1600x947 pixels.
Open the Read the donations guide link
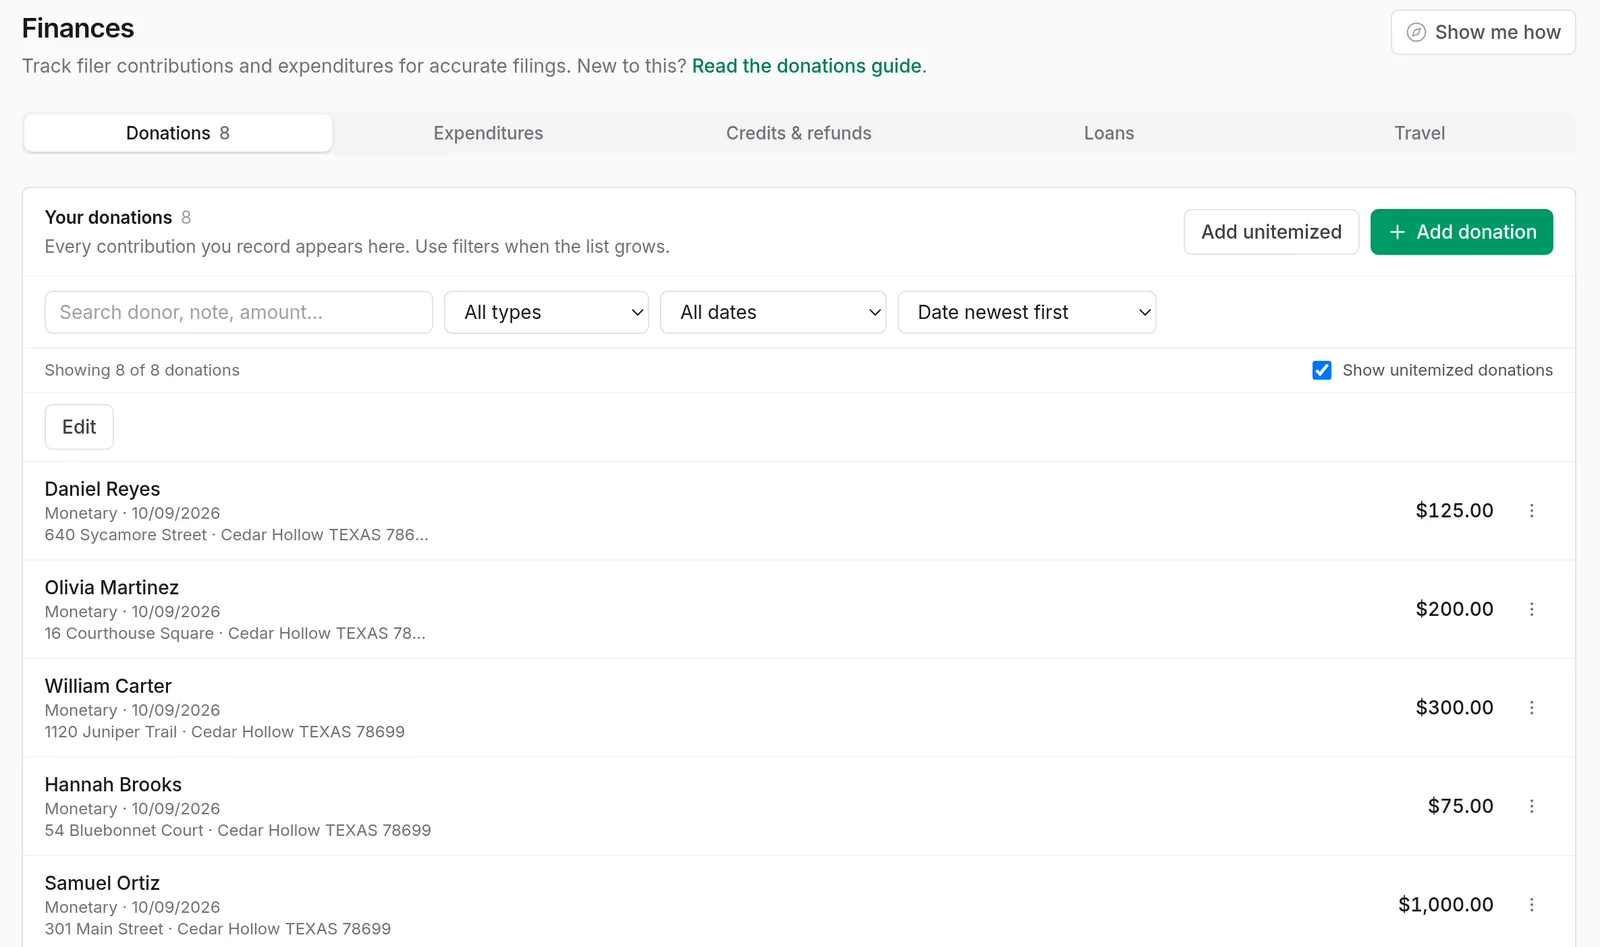tap(807, 66)
